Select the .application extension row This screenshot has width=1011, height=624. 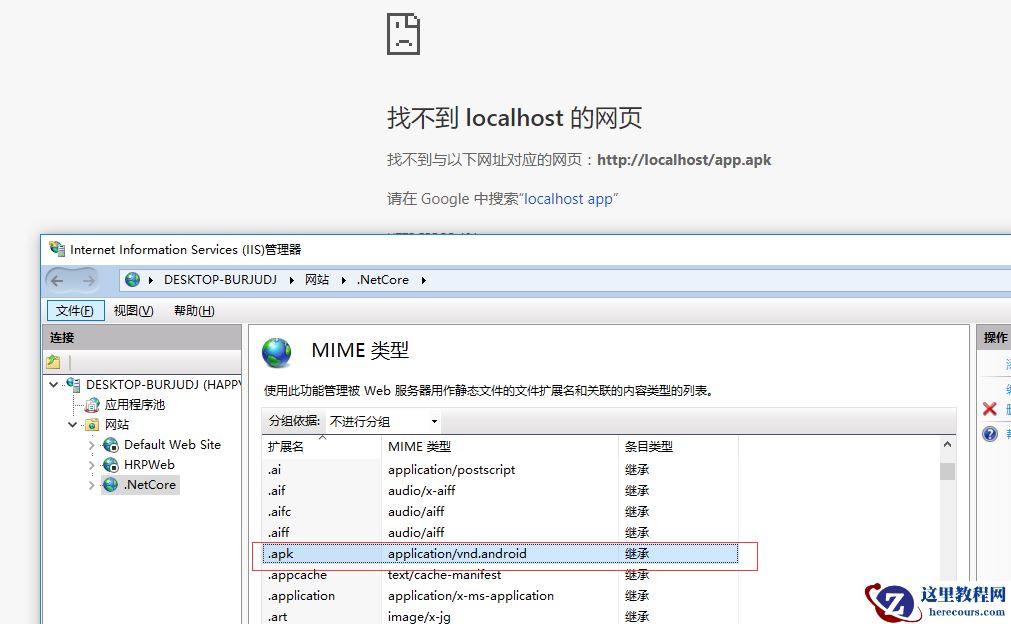[500, 596]
